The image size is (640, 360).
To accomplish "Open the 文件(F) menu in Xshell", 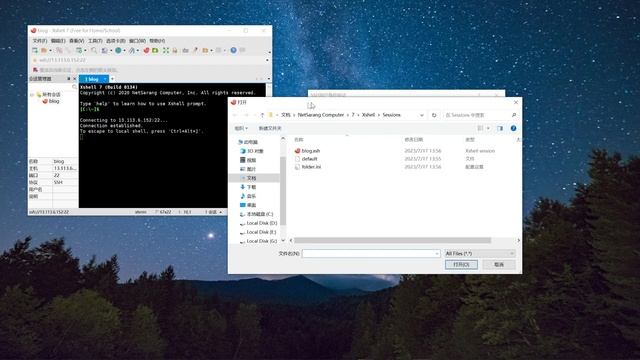I will point(40,41).
